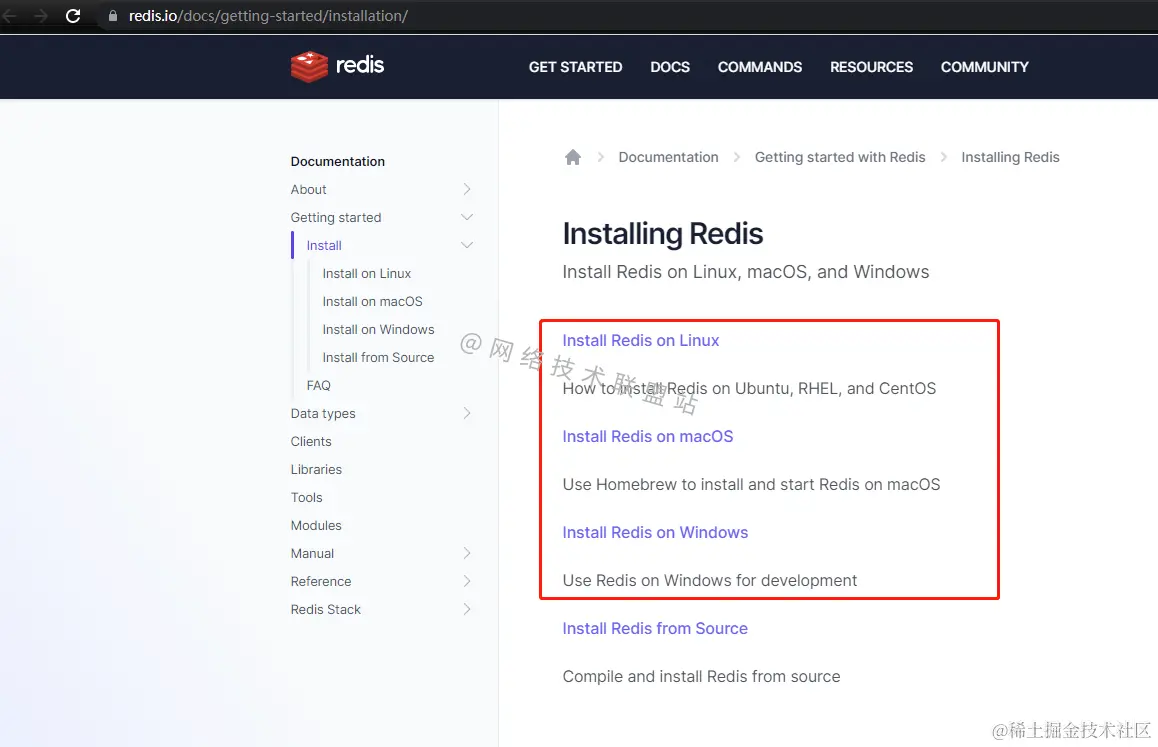This screenshot has height=747, width=1158.
Task: Collapse the Install subsection chevron
Action: point(467,245)
